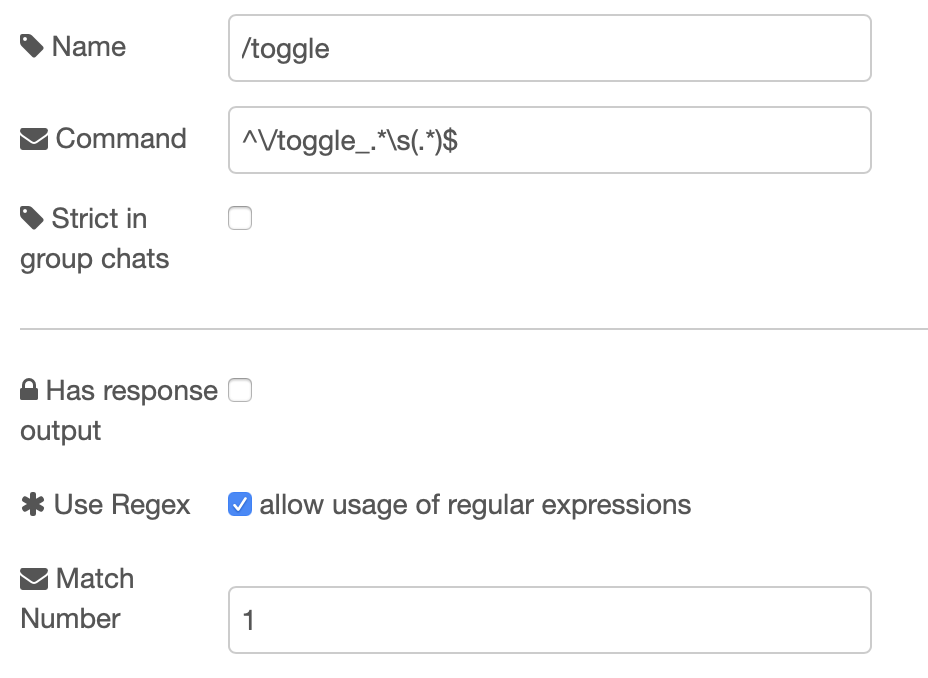This screenshot has height=678, width=928.
Task: Check the Has response output checkbox
Action: (x=240, y=391)
